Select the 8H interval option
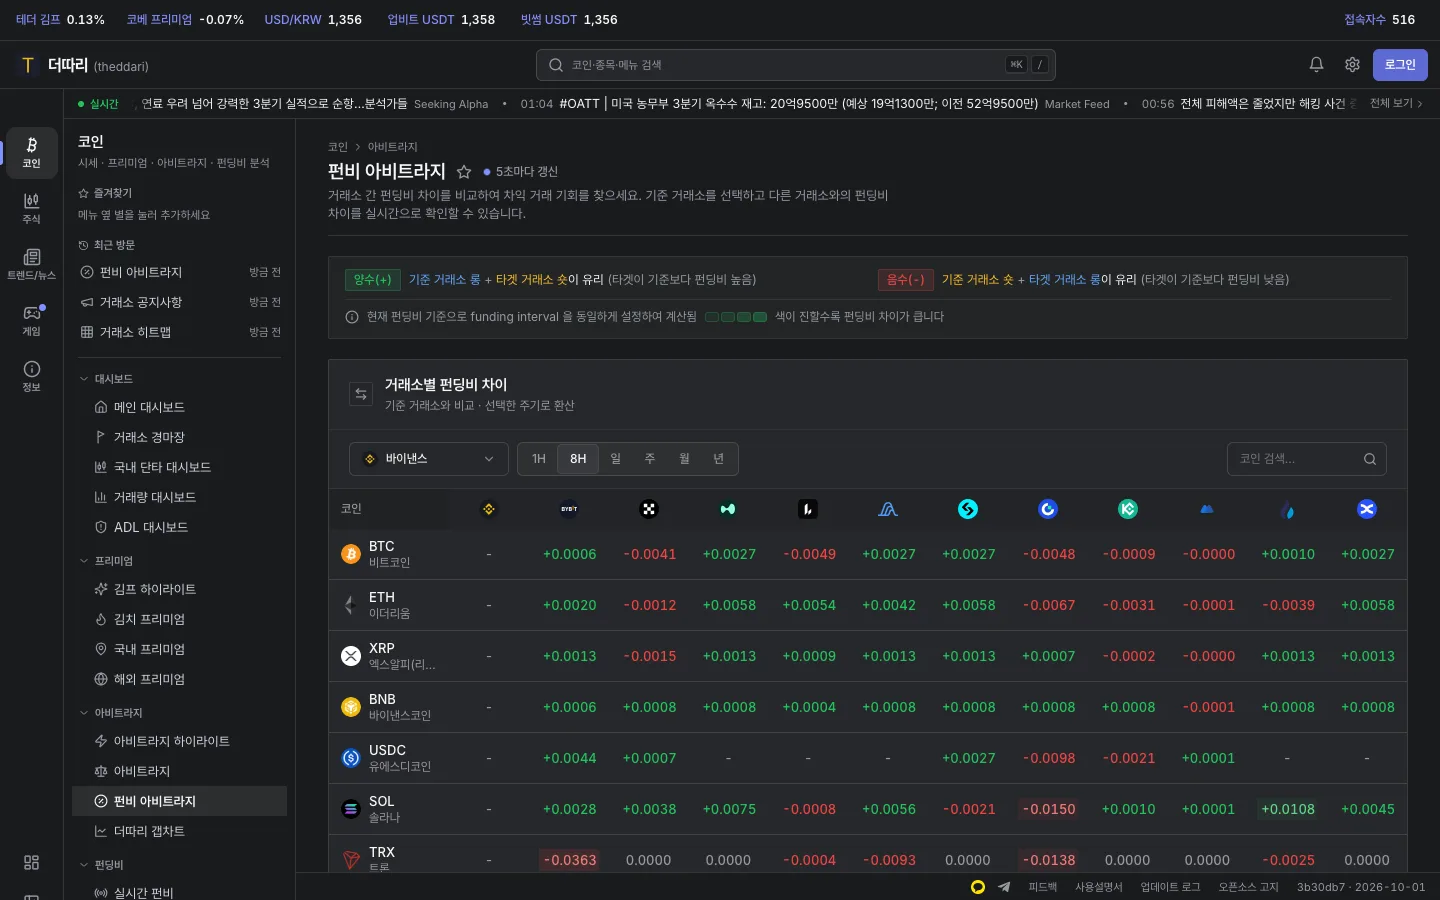The image size is (1440, 900). pos(578,459)
